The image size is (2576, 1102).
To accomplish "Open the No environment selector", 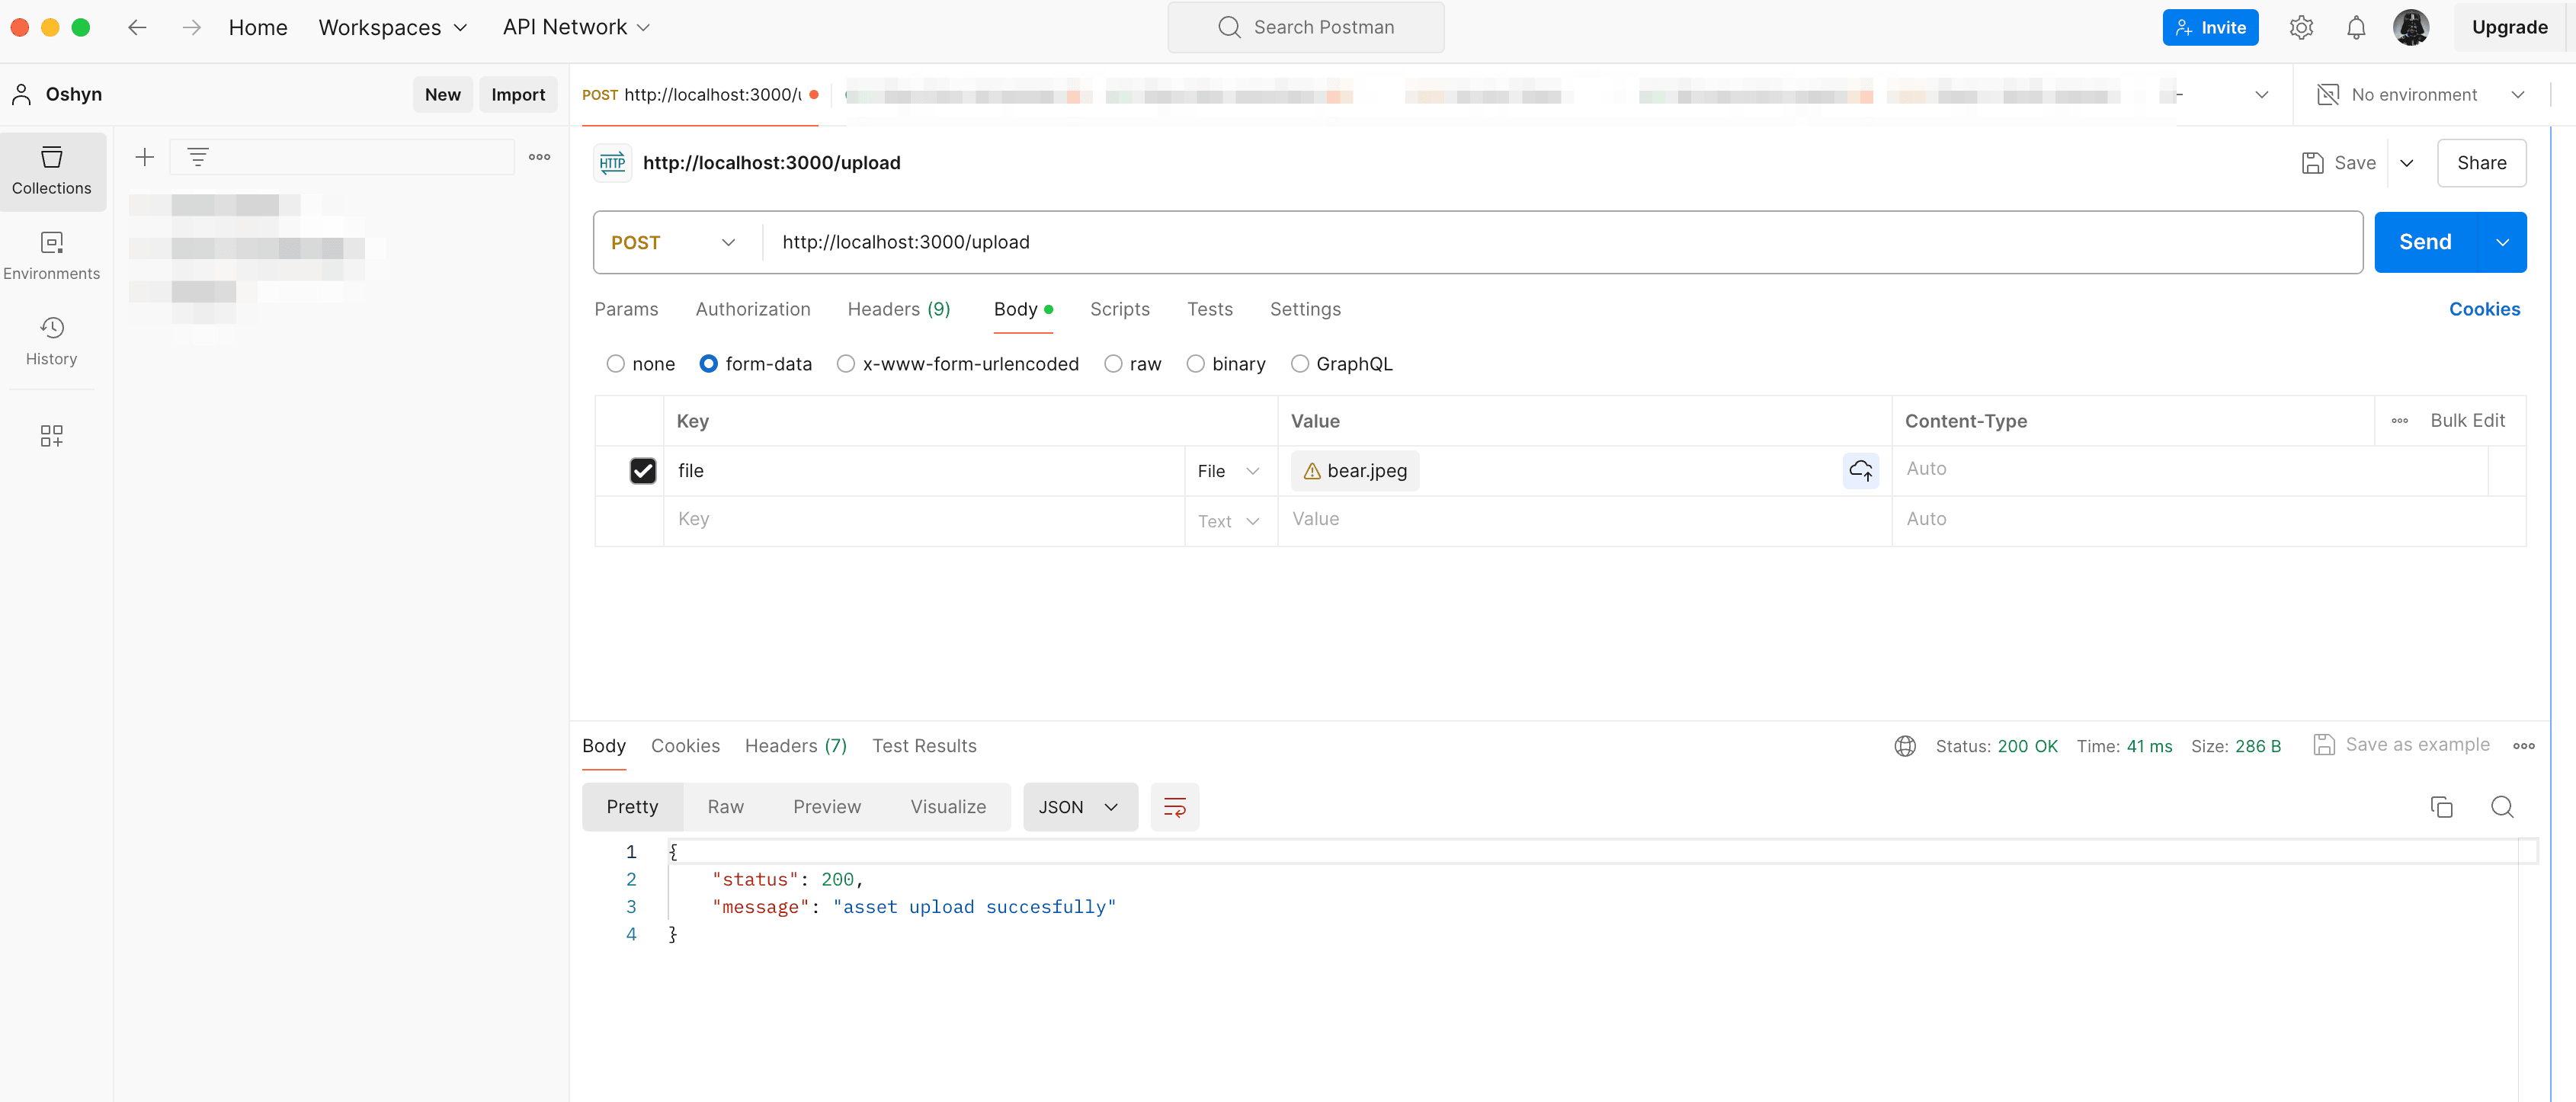I will tap(2421, 94).
